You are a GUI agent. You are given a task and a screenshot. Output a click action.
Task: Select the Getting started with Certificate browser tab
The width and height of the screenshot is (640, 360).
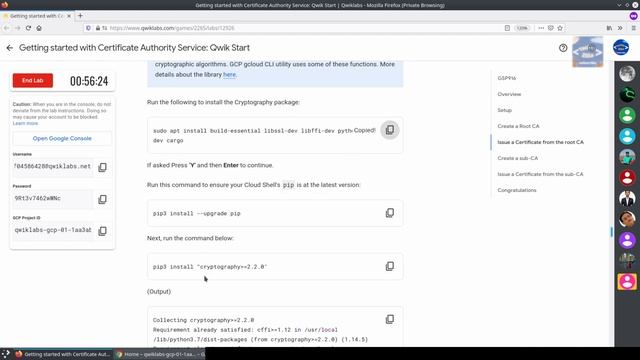click(x=37, y=16)
